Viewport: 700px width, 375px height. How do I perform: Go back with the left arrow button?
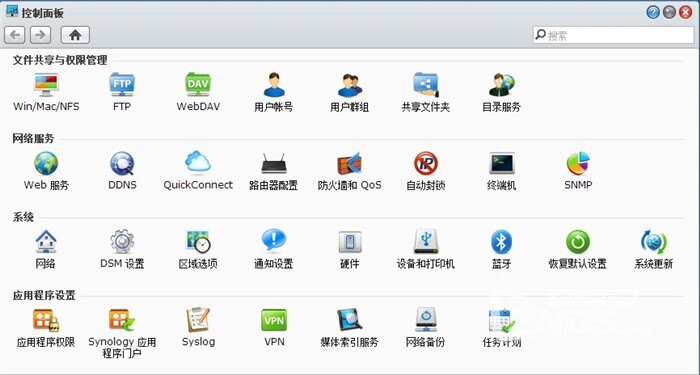[x=15, y=35]
